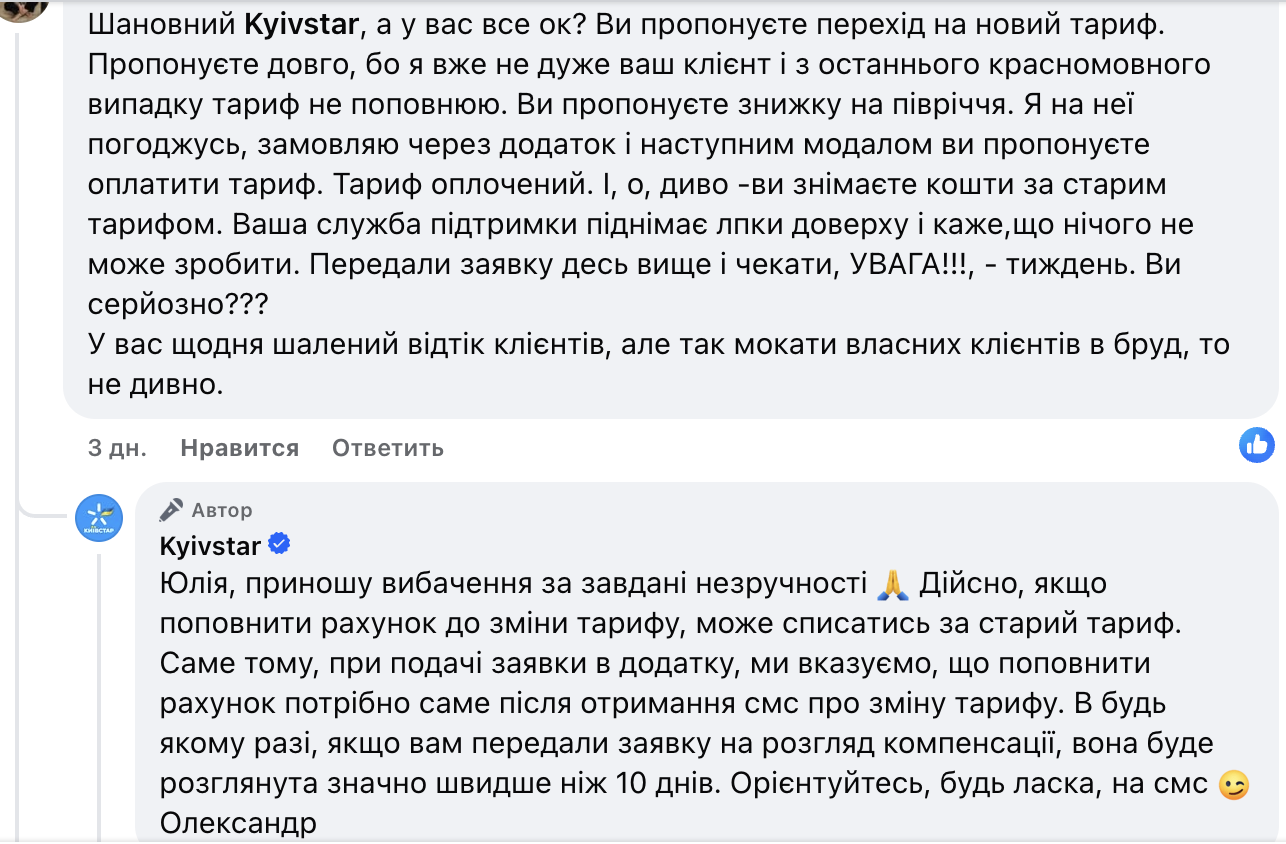Click the blue verified badge beside Kyivstar
Viewport: 1286px width, 844px height.
(x=281, y=545)
